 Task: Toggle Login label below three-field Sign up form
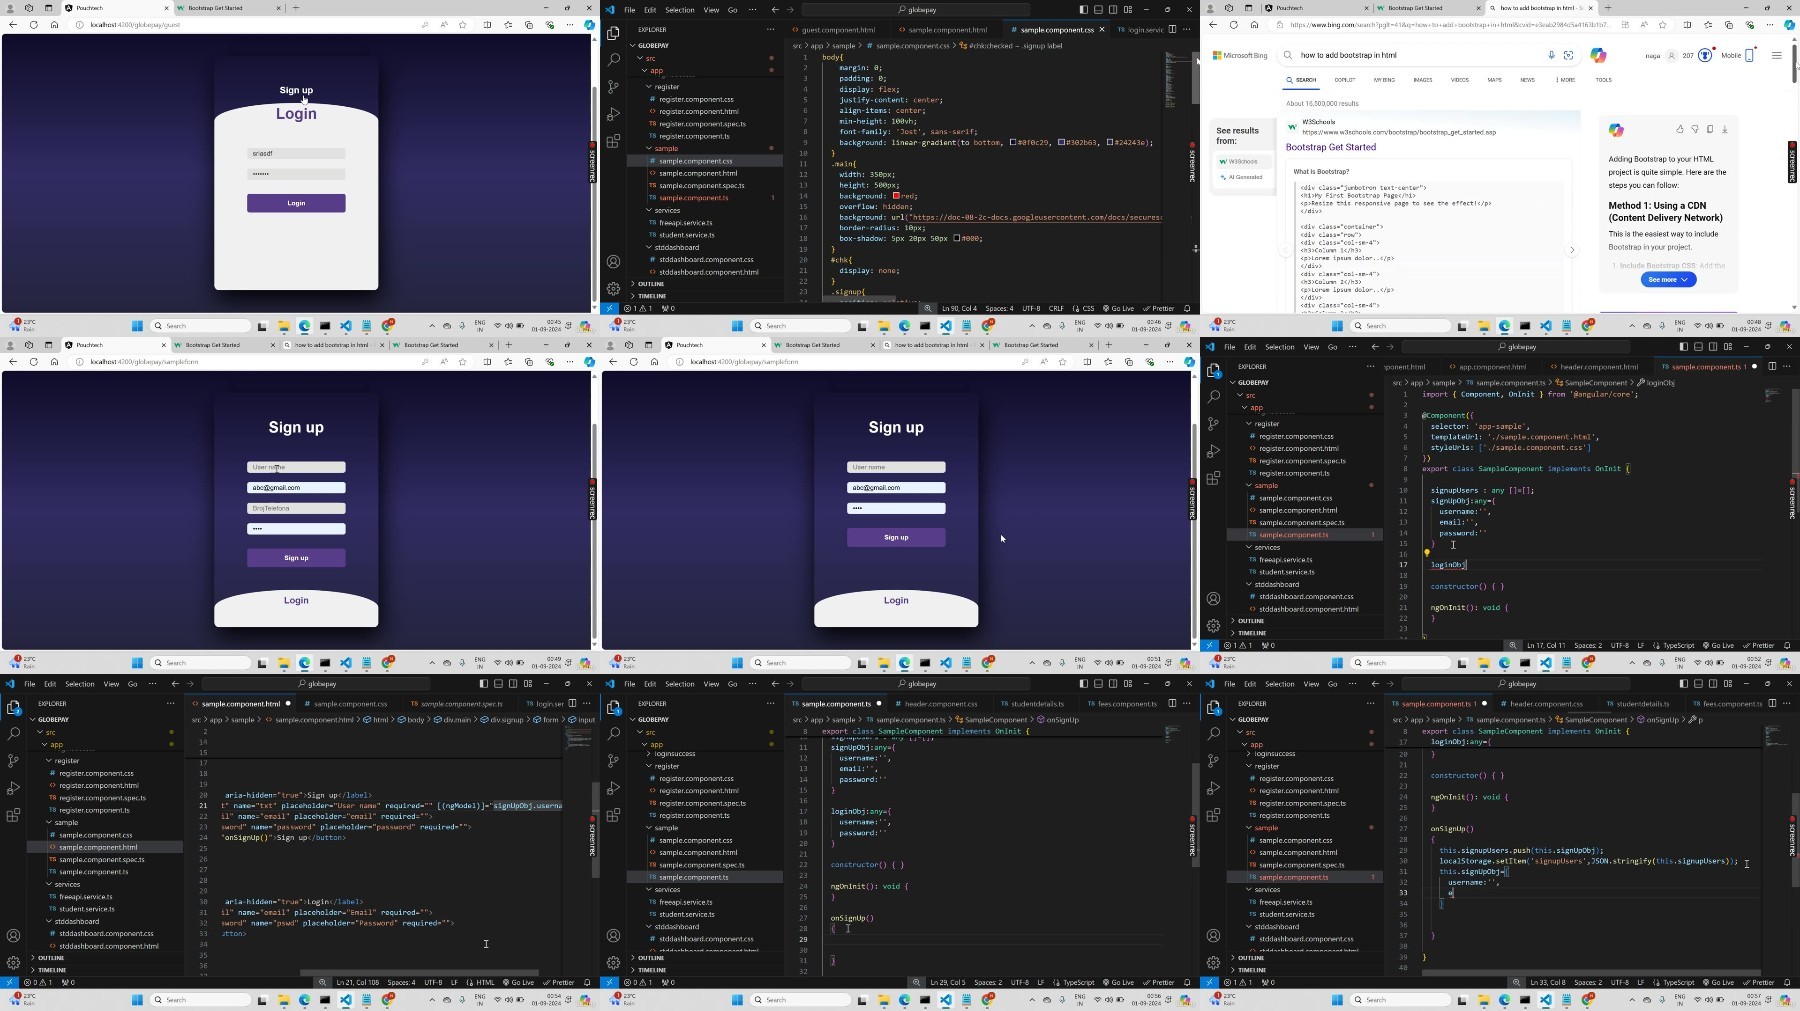896,600
